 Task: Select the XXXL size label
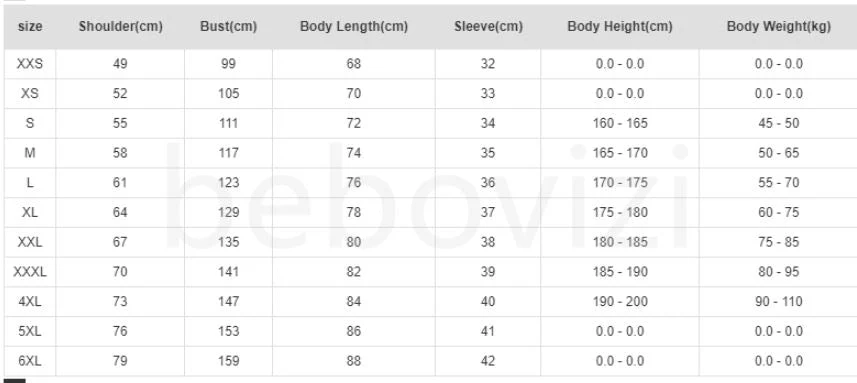coord(30,272)
